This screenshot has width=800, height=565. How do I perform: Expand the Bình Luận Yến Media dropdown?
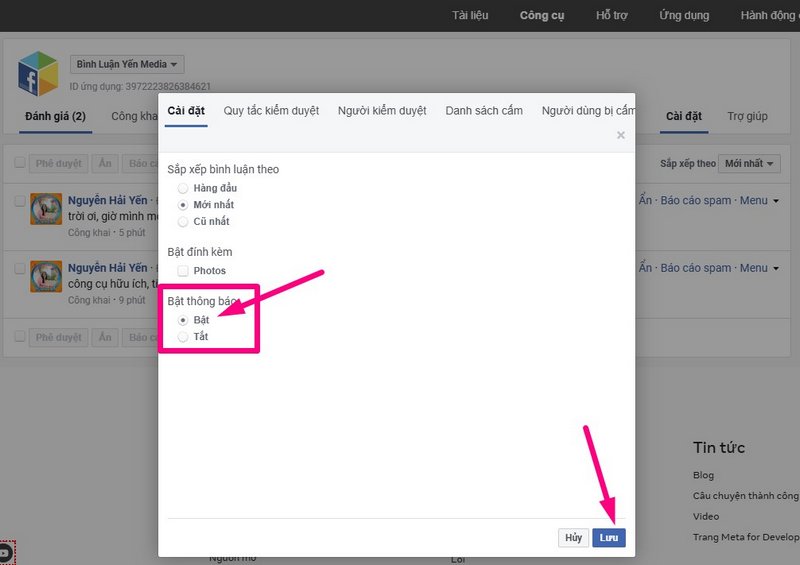click(x=127, y=64)
